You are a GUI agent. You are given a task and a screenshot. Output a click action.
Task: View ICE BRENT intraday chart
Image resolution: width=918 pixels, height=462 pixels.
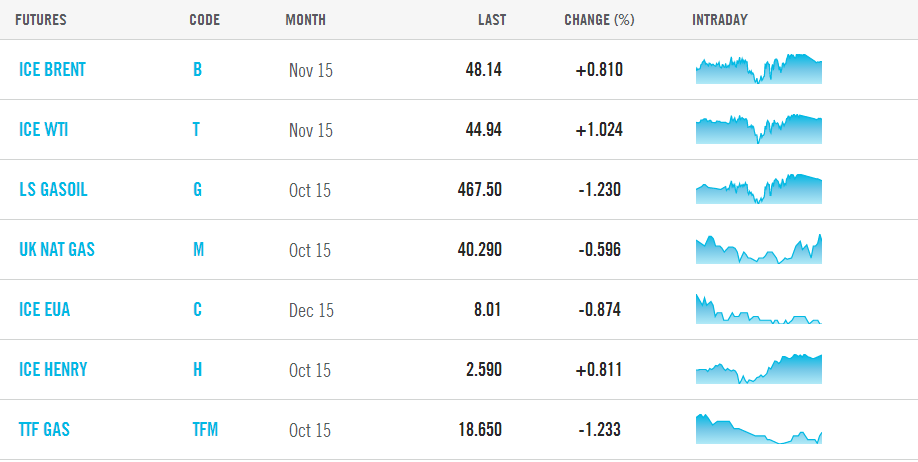coord(758,69)
